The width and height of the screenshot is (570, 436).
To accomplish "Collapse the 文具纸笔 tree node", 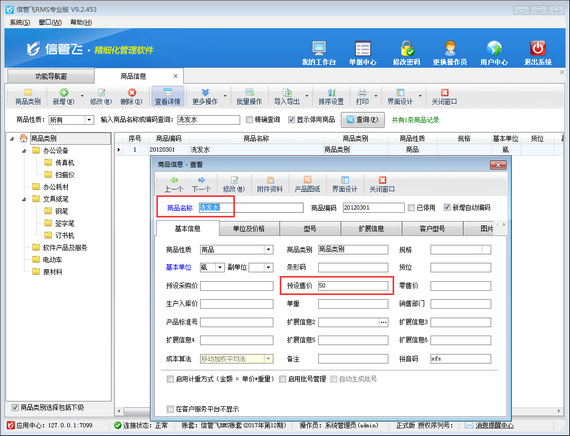I will tap(24, 199).
